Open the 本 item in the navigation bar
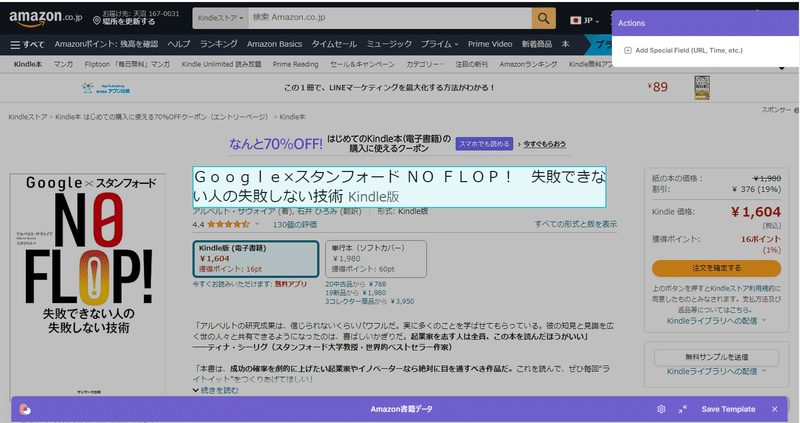800x423 pixels. point(565,44)
